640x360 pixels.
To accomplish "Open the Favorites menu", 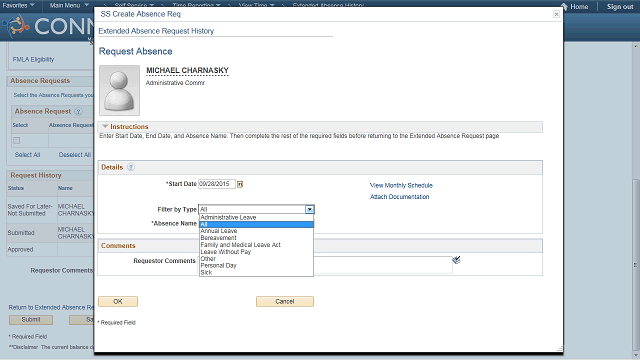I will (x=18, y=5).
